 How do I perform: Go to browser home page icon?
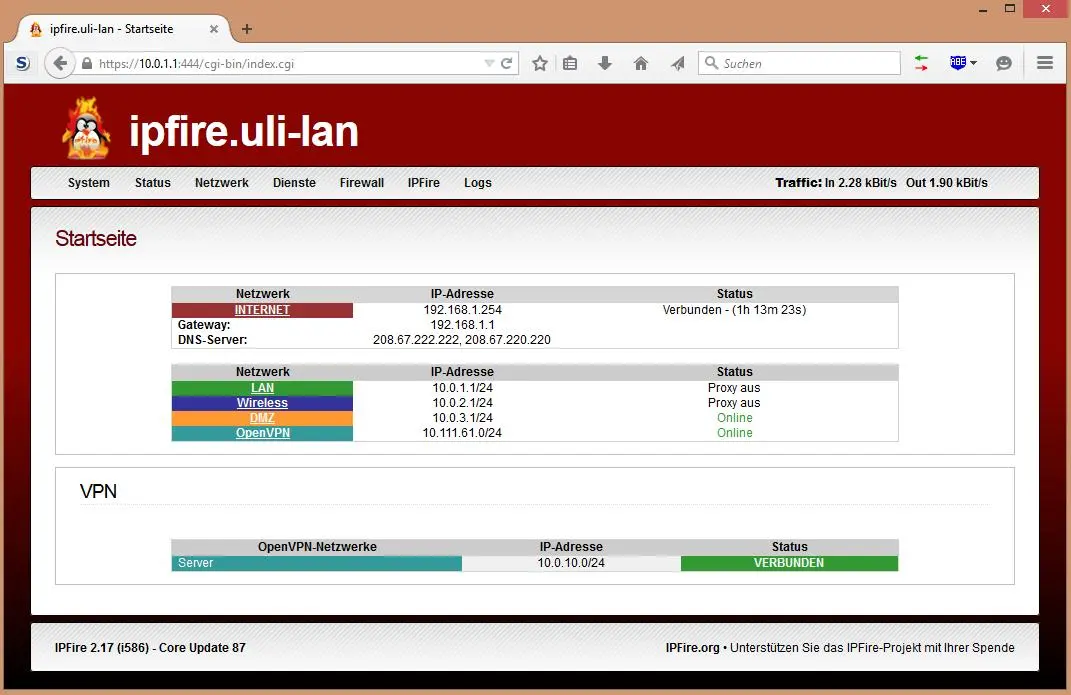click(x=641, y=63)
